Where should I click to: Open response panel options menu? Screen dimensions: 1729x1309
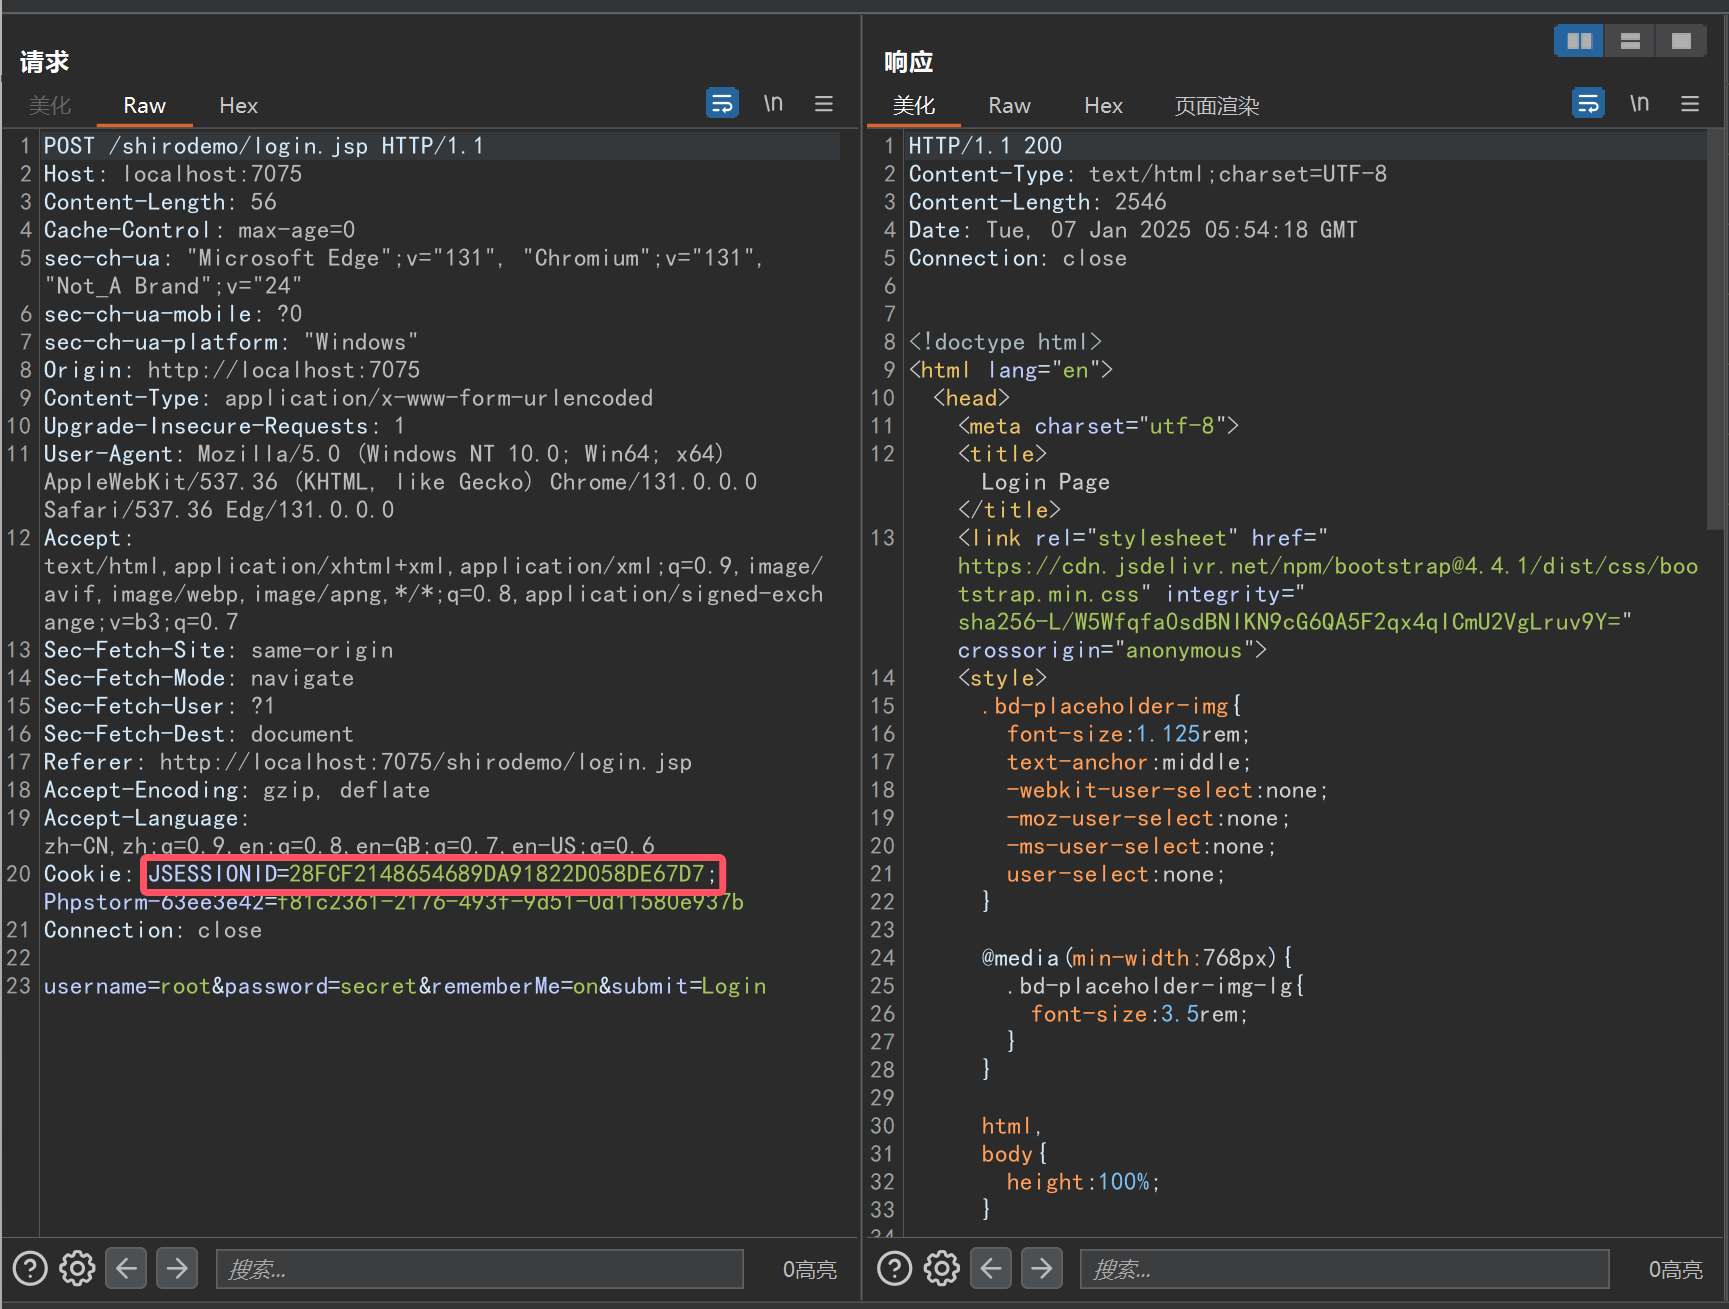pos(1690,103)
